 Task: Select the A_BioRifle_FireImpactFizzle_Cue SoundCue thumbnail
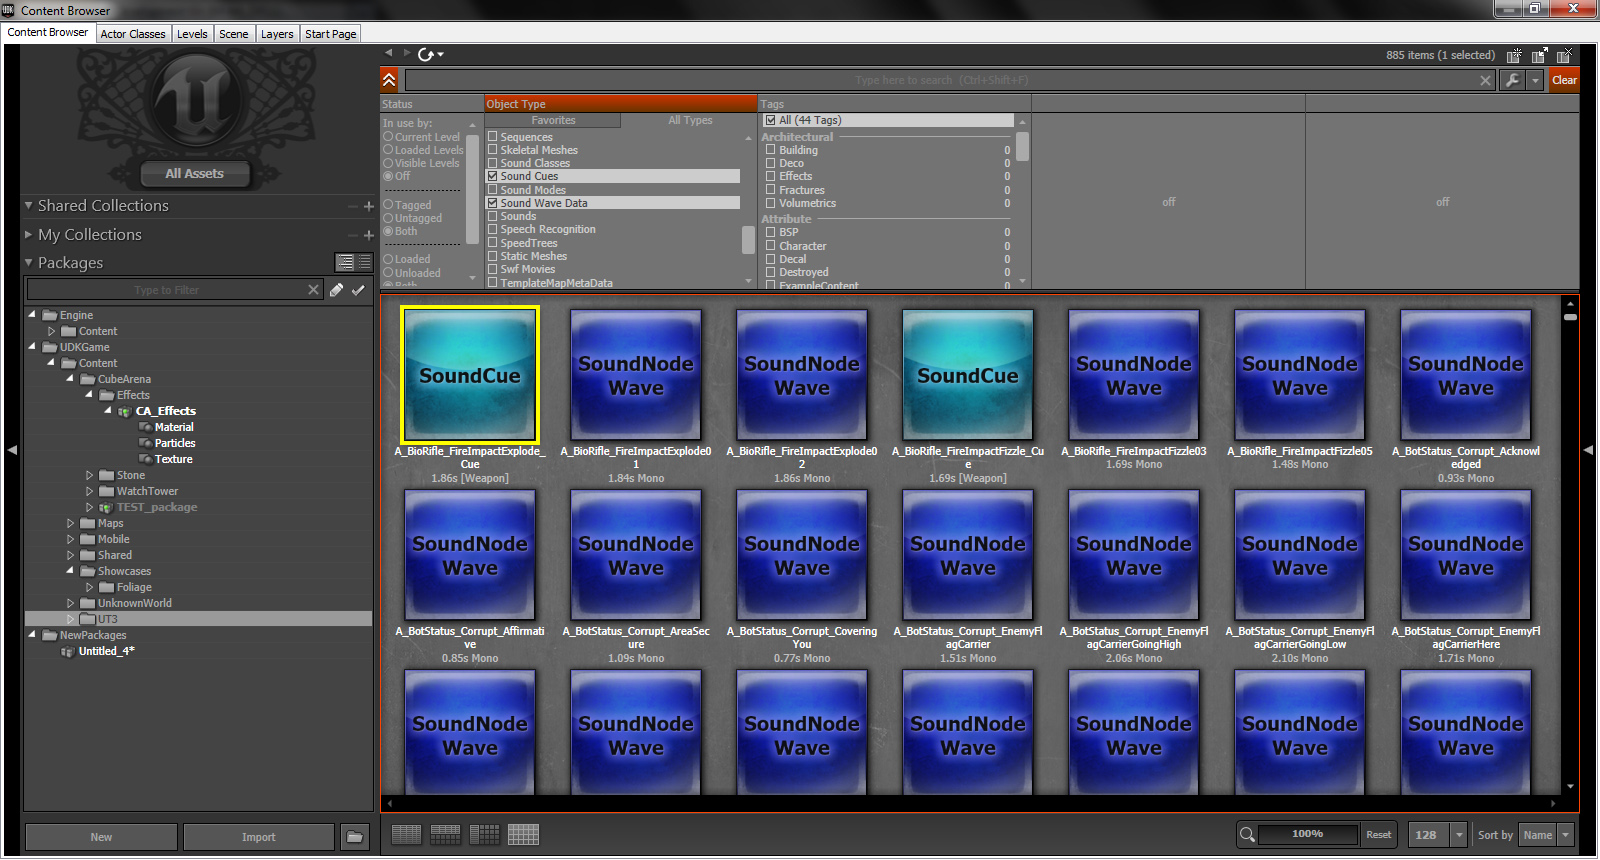point(967,375)
